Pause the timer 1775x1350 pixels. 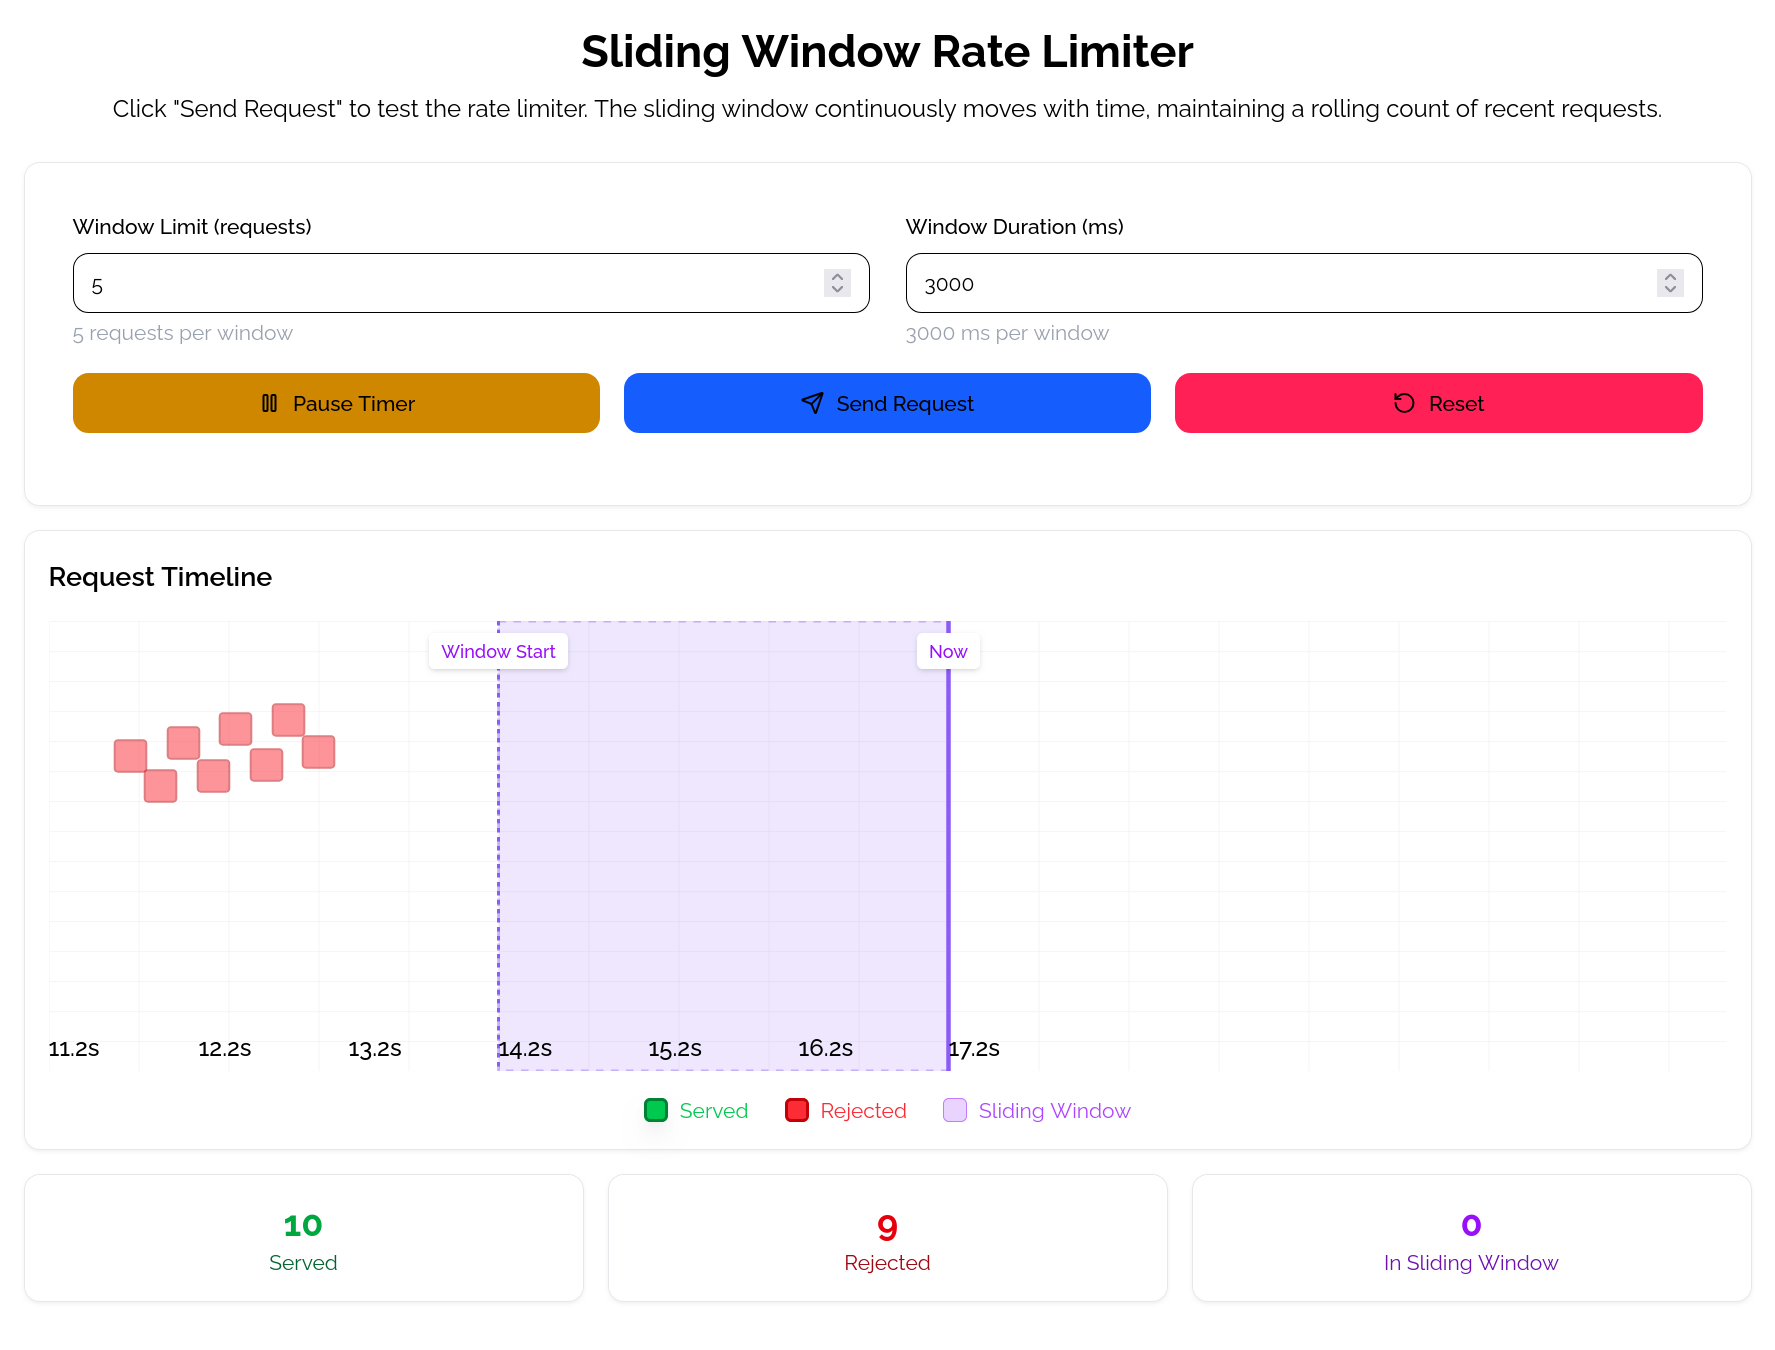pyautogui.click(x=335, y=403)
